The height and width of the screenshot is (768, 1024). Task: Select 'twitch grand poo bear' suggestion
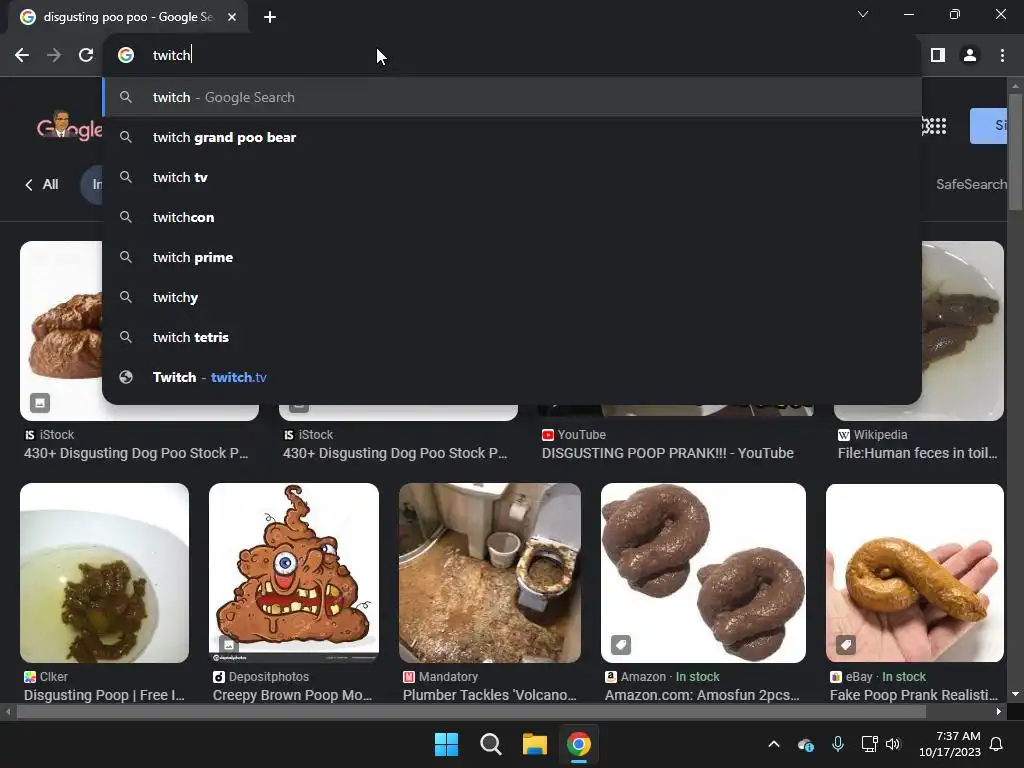pyautogui.click(x=512, y=137)
